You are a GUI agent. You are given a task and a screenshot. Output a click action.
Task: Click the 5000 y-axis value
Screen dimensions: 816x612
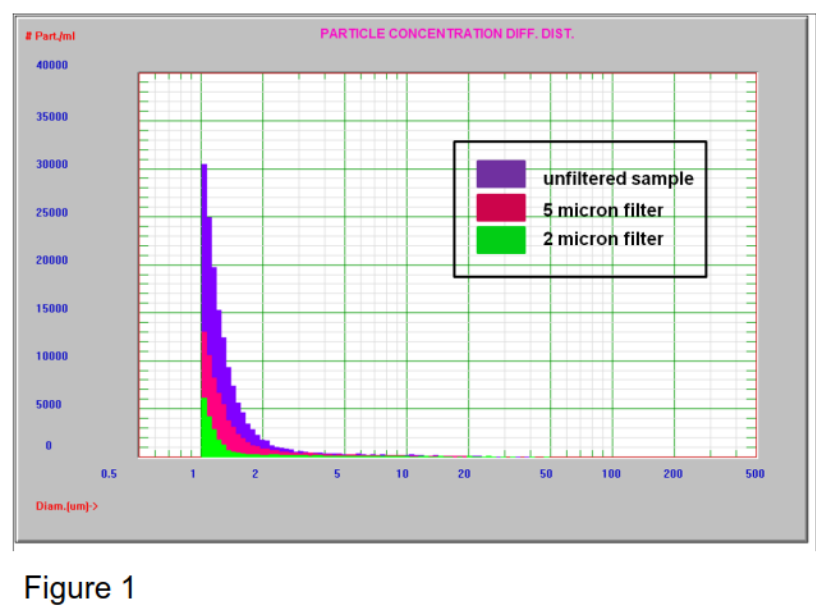pyautogui.click(x=49, y=404)
